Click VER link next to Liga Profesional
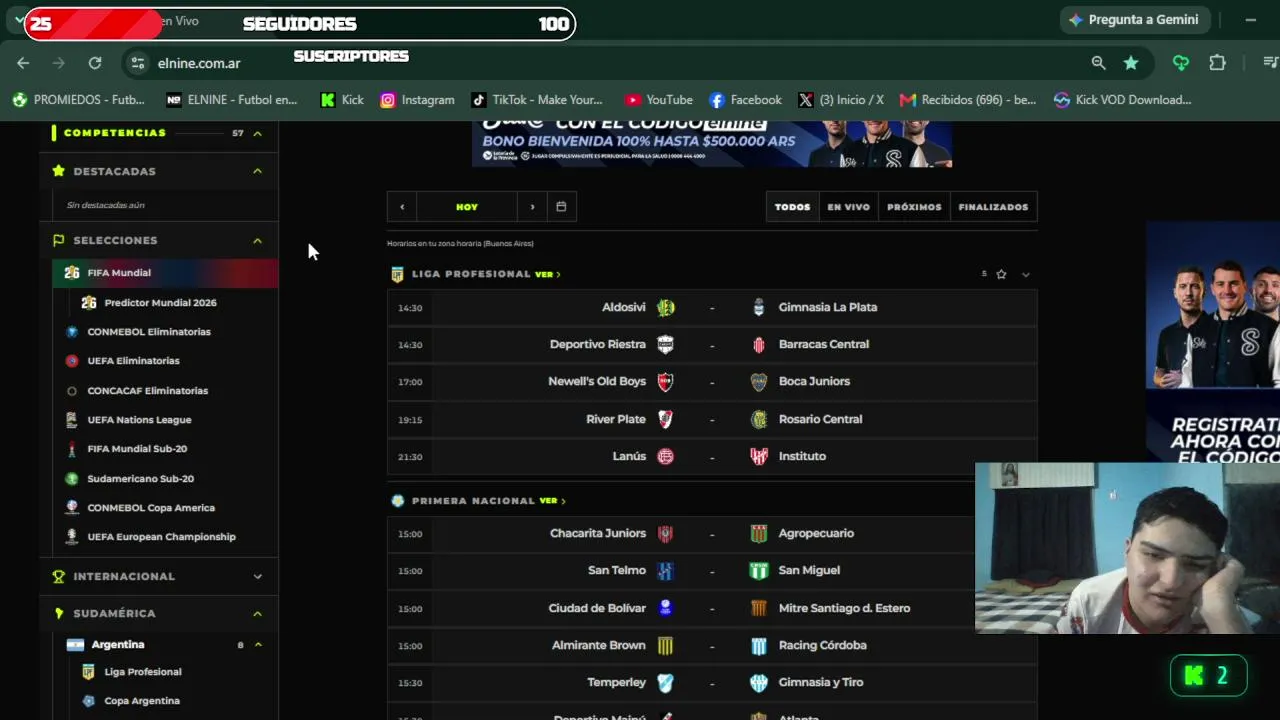 (x=547, y=274)
